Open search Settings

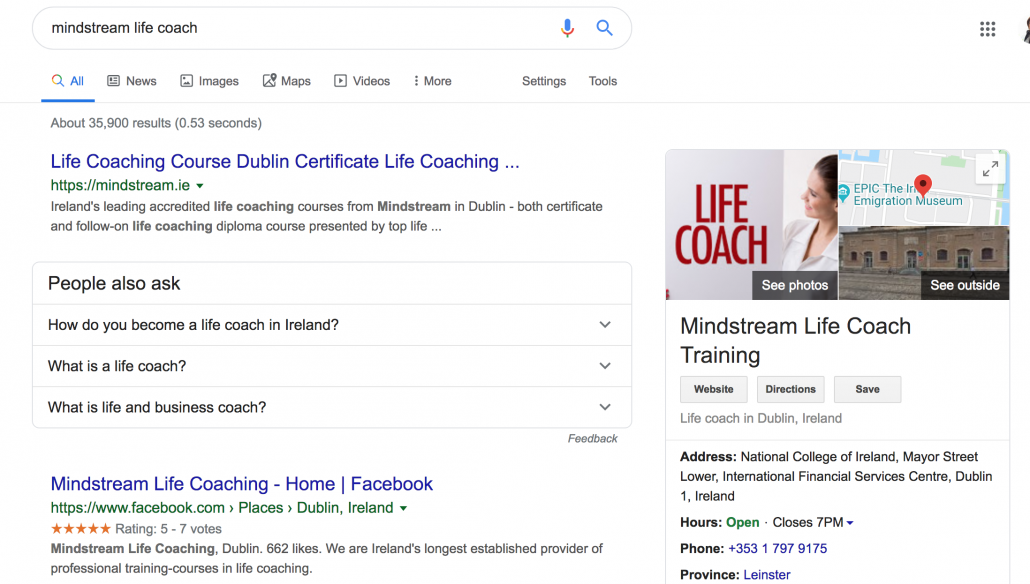(544, 81)
